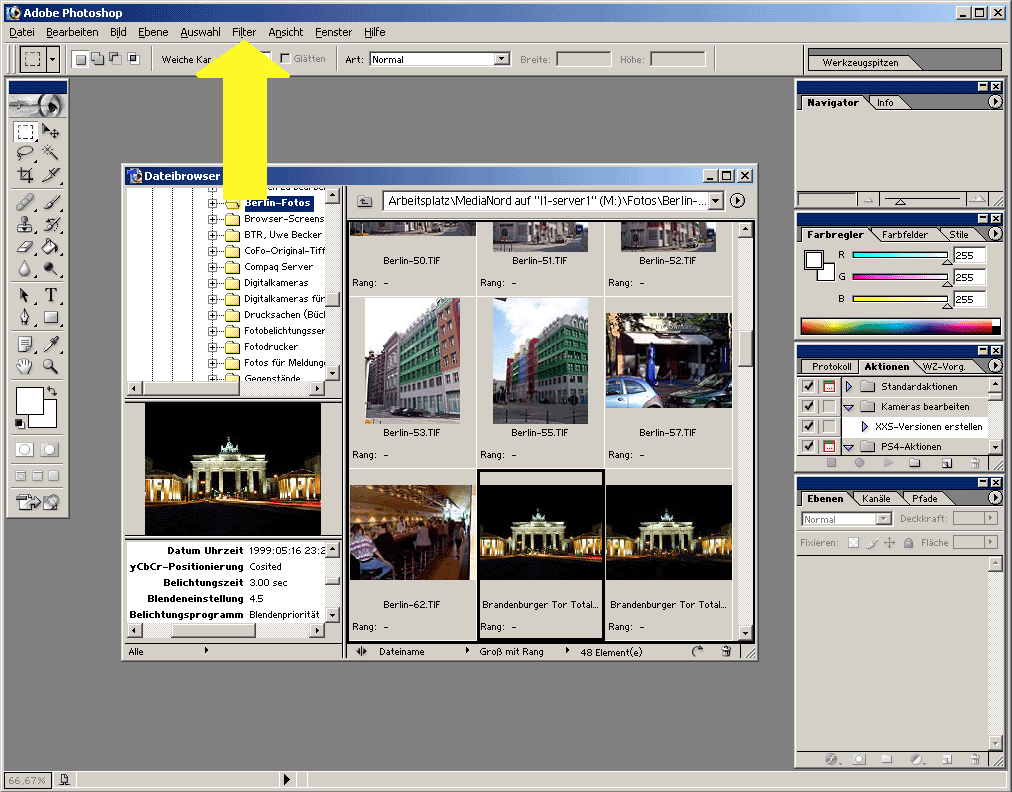Select the Eyedropper tool
Viewport: 1012px width, 792px height.
(x=50, y=344)
